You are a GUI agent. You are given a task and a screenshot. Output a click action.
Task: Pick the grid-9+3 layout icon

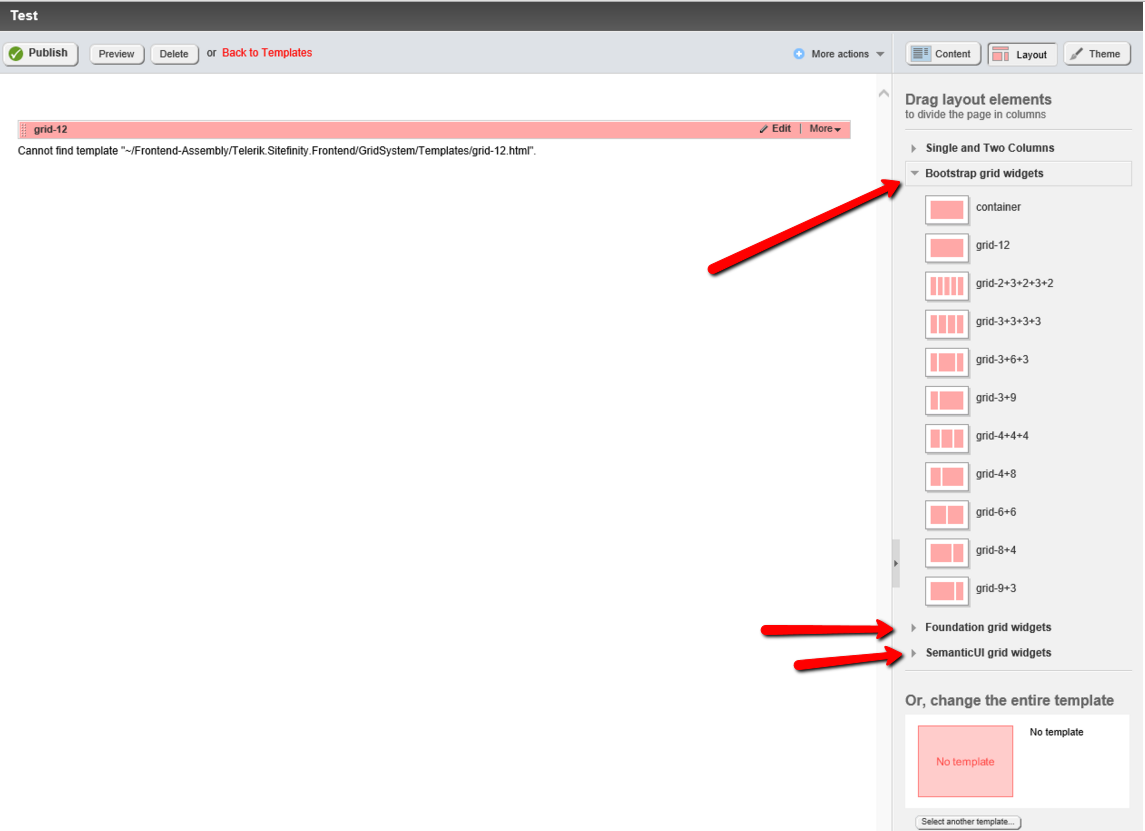click(x=946, y=591)
